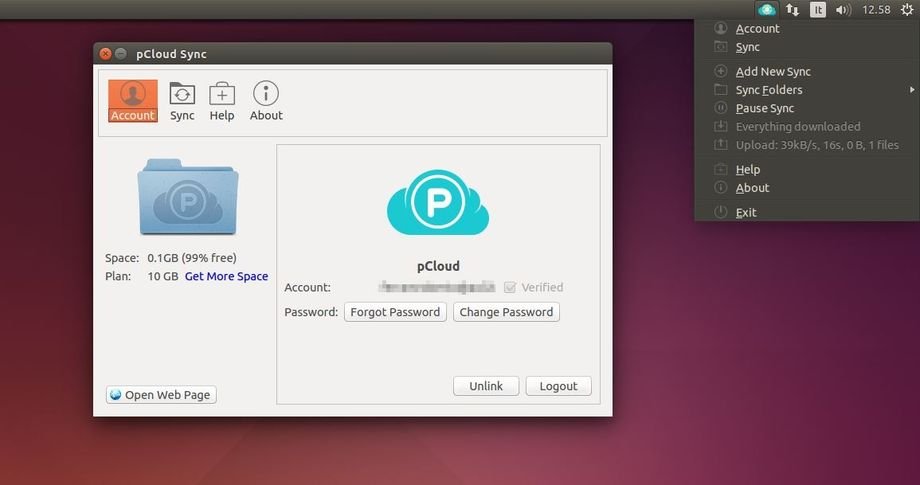Screen dimensions: 920x485
Task: Click the Change Password button
Action: pos(506,312)
